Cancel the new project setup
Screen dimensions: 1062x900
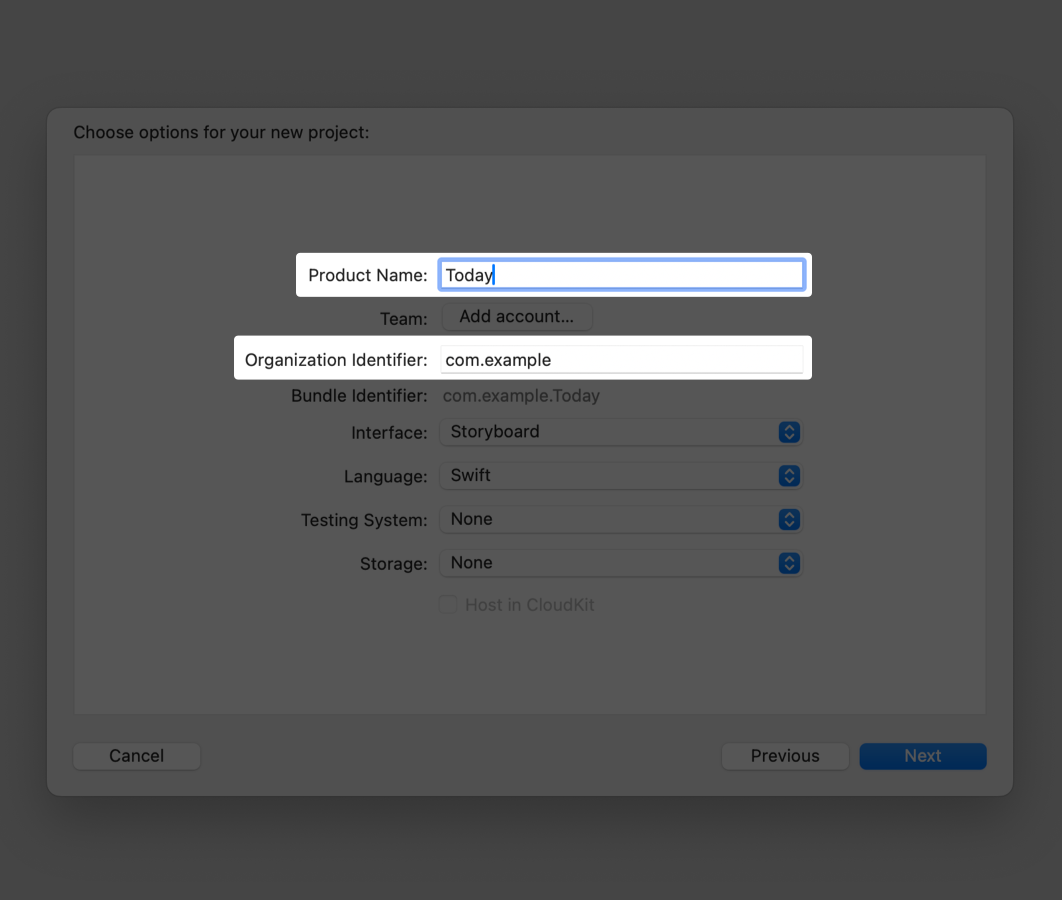[136, 756]
